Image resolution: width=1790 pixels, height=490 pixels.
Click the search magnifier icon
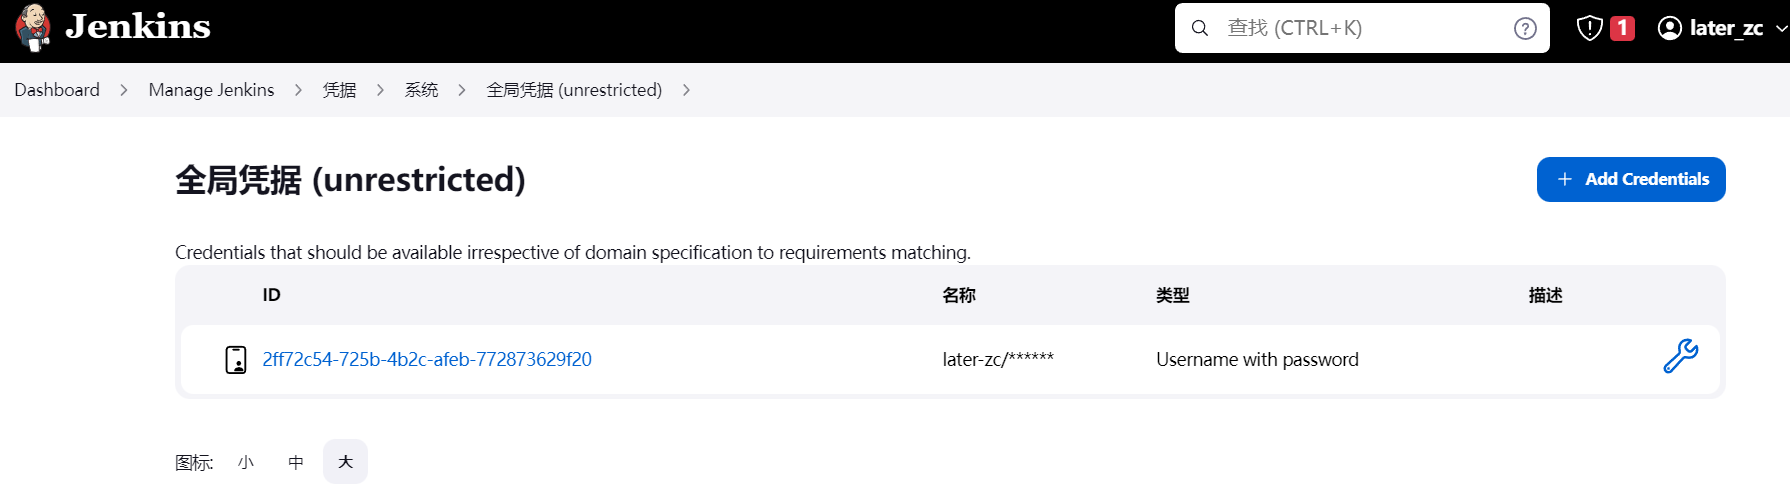pyautogui.click(x=1200, y=28)
